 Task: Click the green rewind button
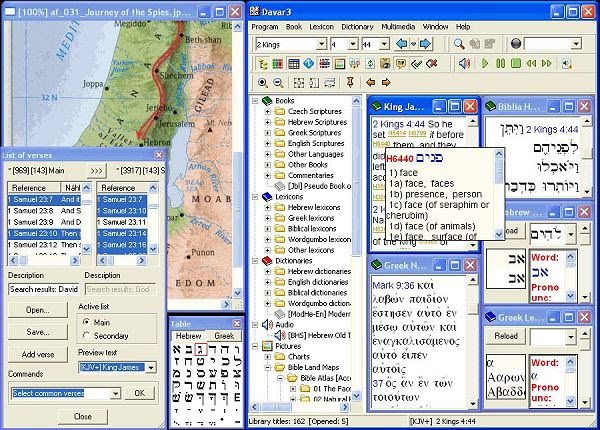[x=531, y=63]
